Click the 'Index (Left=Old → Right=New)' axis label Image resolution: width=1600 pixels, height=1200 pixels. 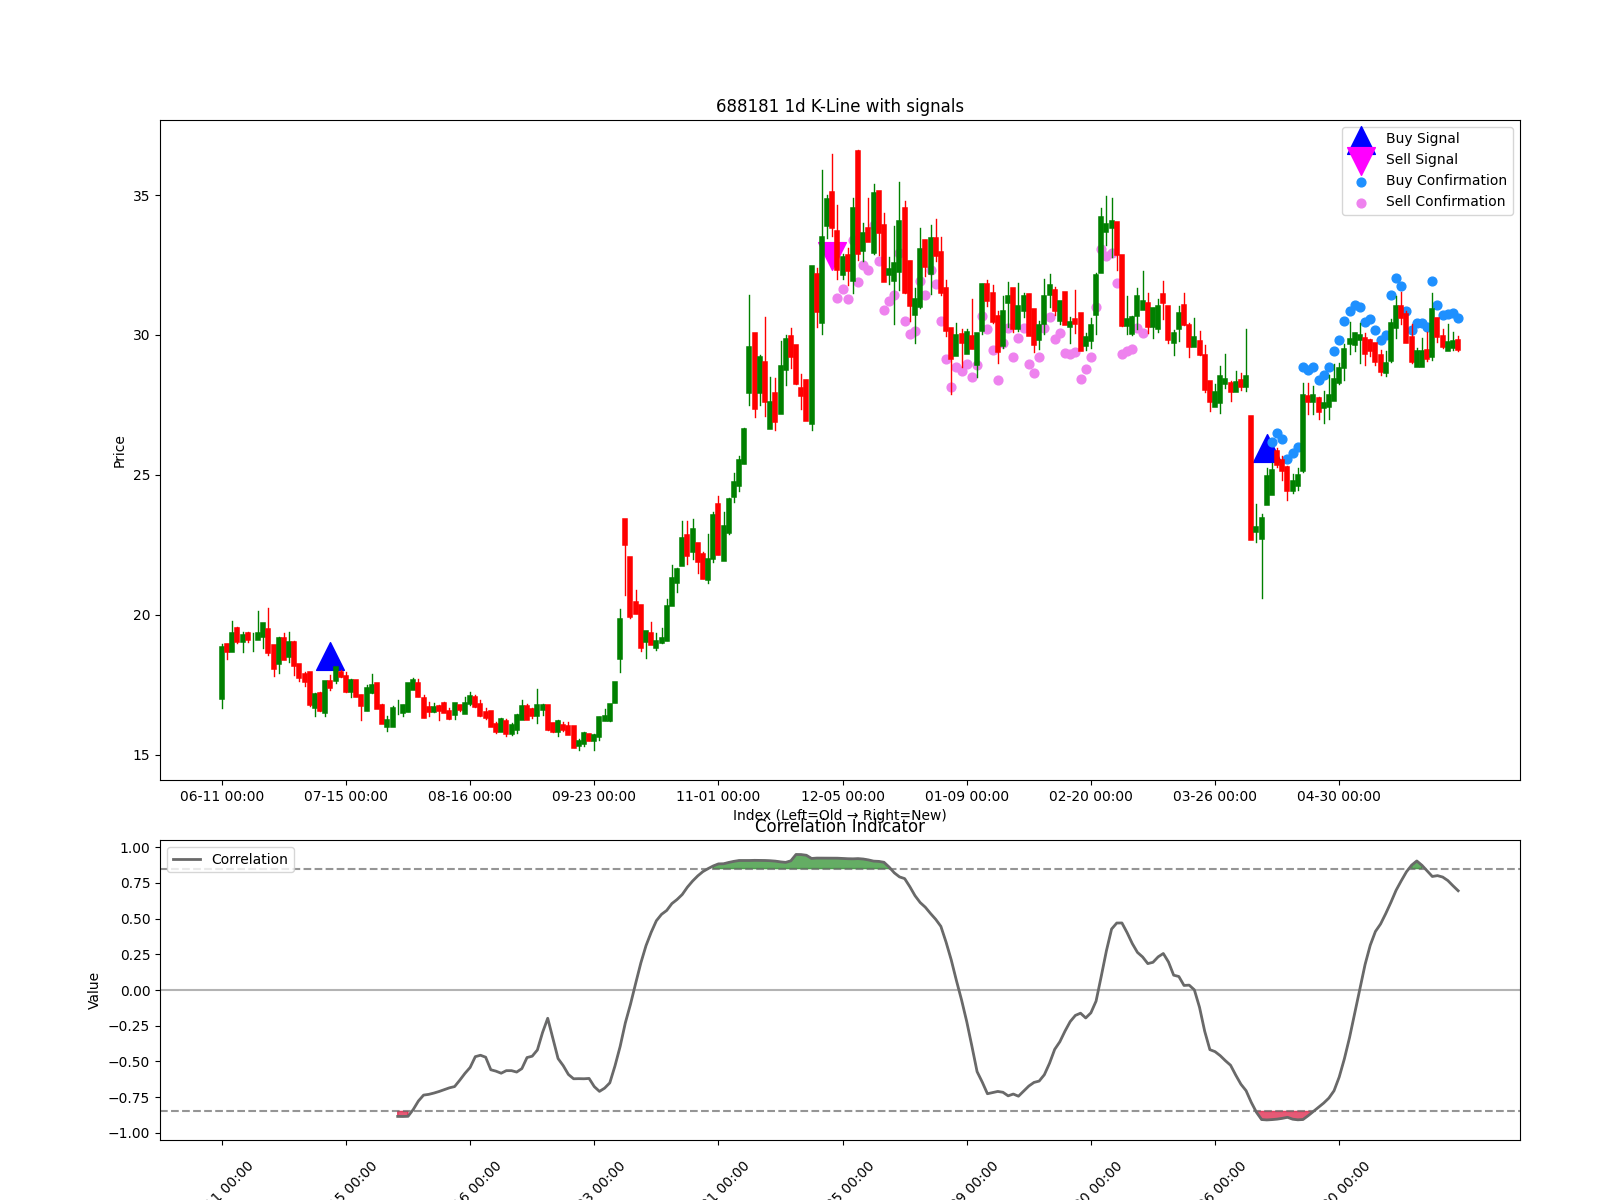tap(840, 815)
